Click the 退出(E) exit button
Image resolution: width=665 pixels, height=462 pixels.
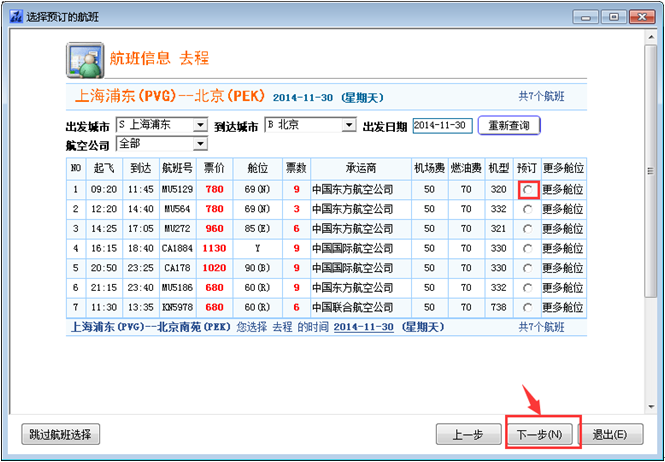610,434
